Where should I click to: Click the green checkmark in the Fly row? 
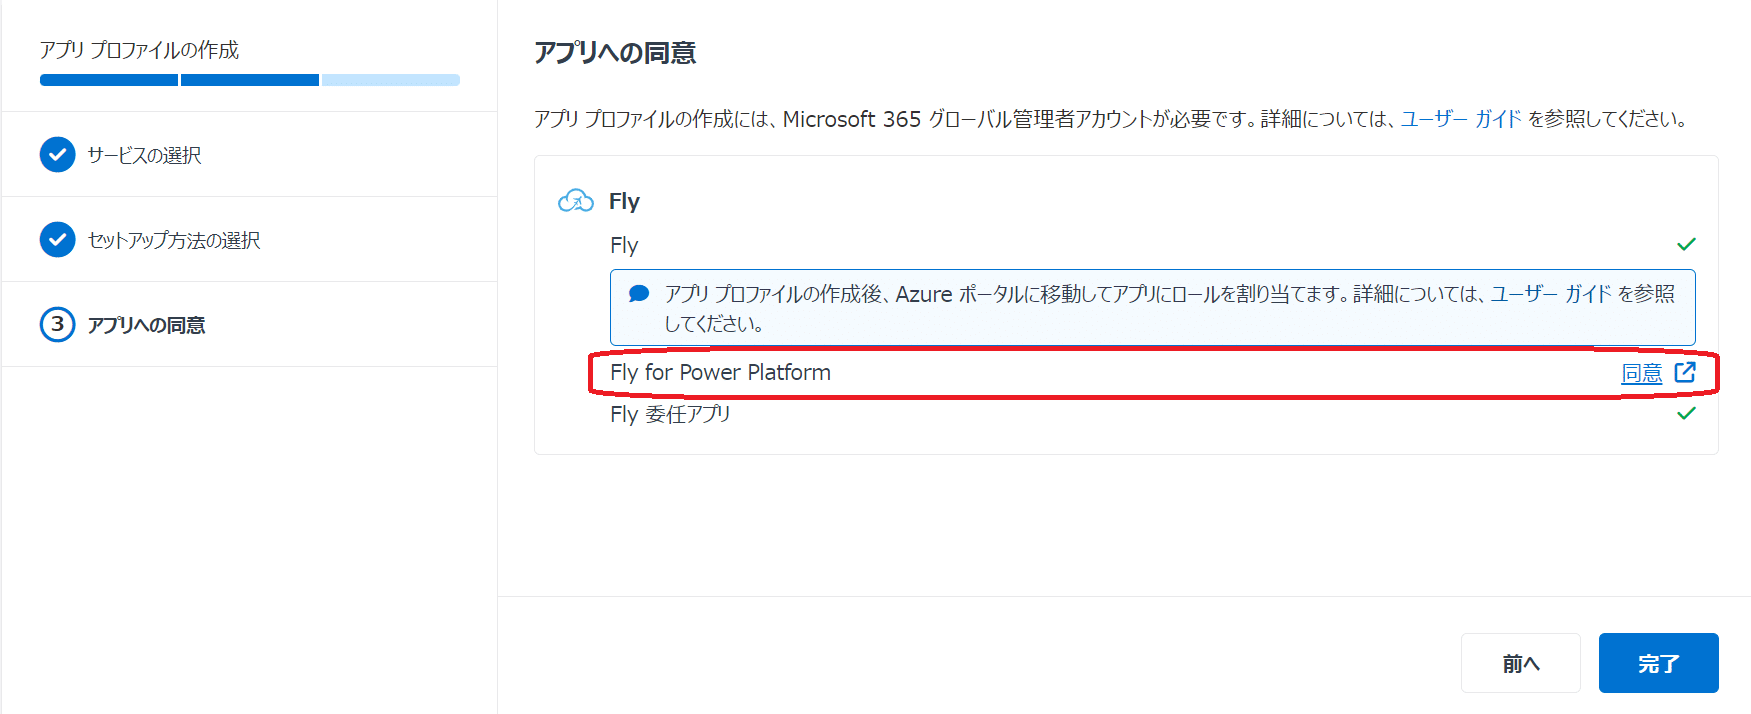pyautogui.click(x=1686, y=244)
